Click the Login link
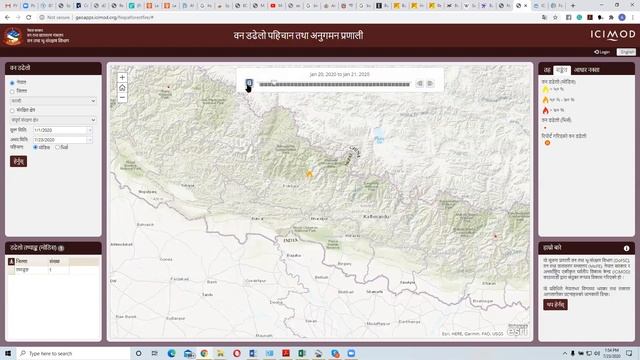The width and height of the screenshot is (640, 360). 602,52
